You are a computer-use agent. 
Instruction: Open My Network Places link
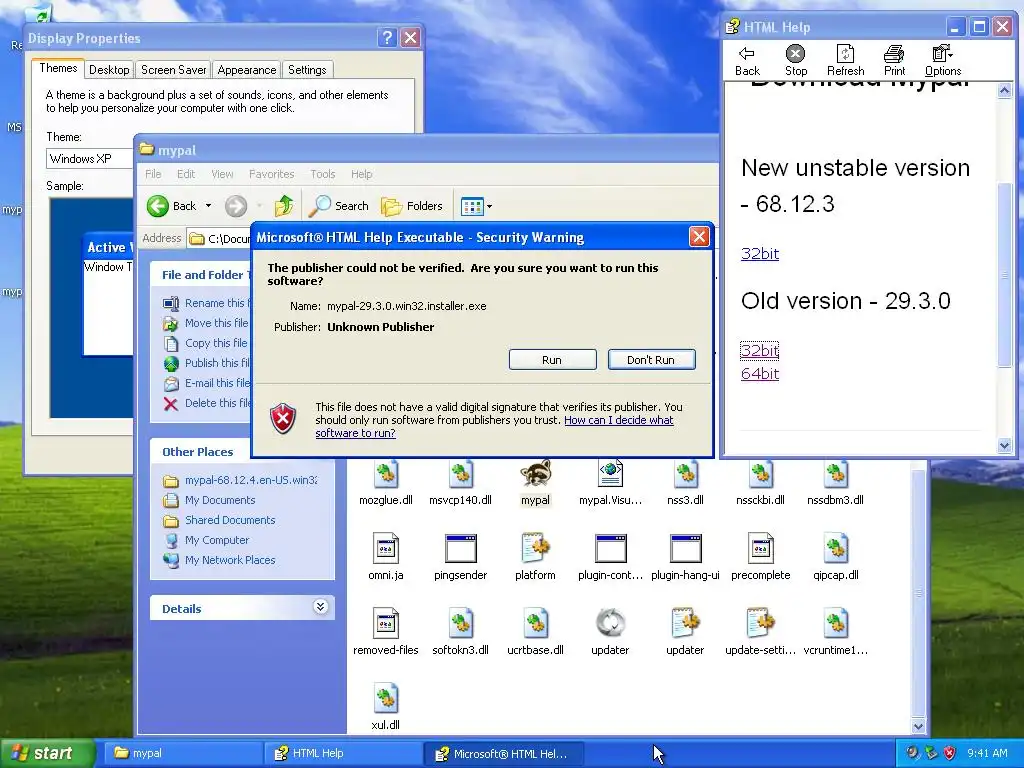pyautogui.click(x=229, y=560)
